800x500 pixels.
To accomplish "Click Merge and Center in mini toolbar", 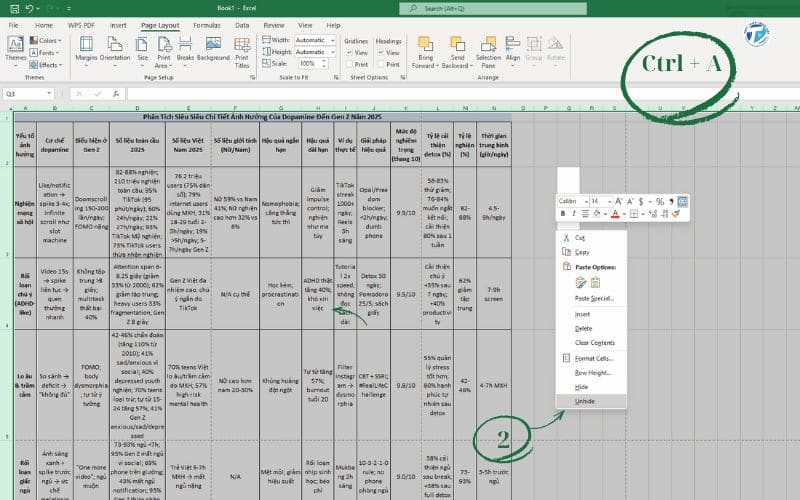I will tap(683, 202).
